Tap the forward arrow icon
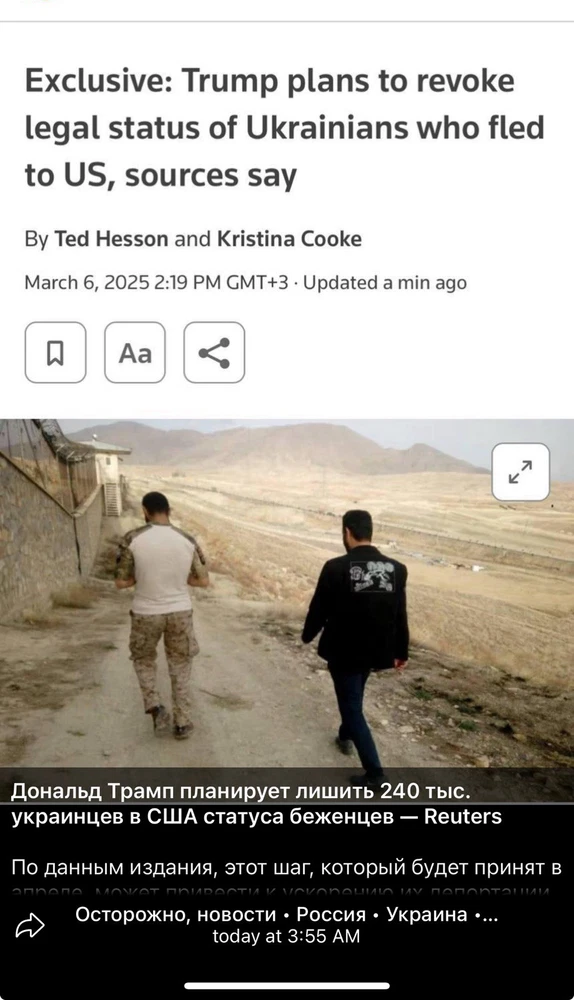This screenshot has height=1000, width=574. click(x=30, y=926)
